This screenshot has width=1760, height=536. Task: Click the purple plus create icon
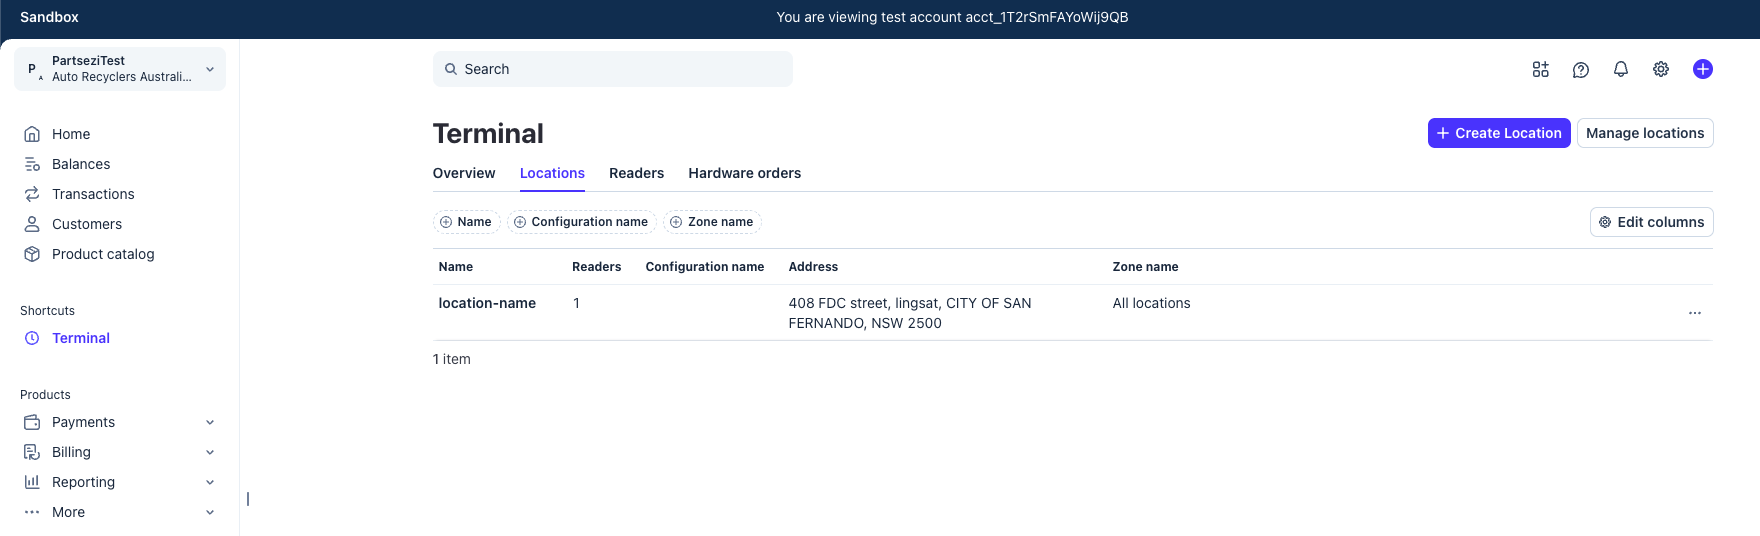1702,69
